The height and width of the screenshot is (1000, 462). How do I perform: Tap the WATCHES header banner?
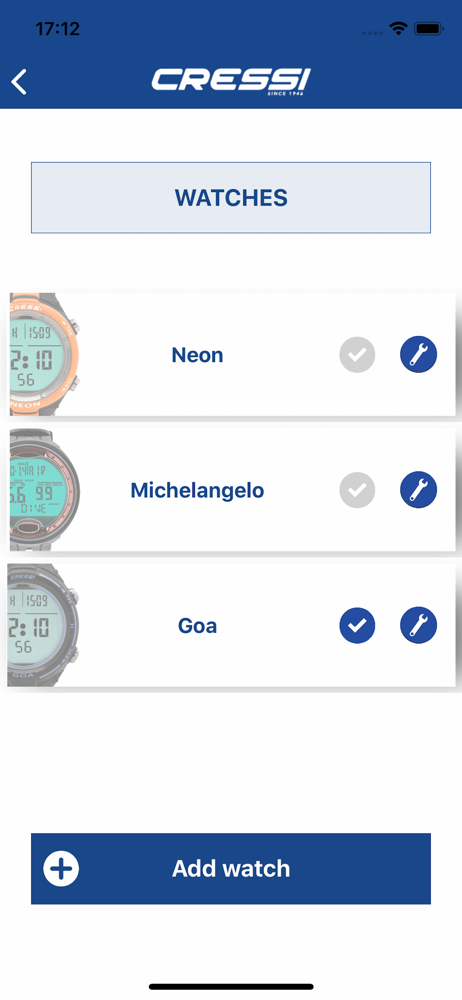(x=231, y=198)
